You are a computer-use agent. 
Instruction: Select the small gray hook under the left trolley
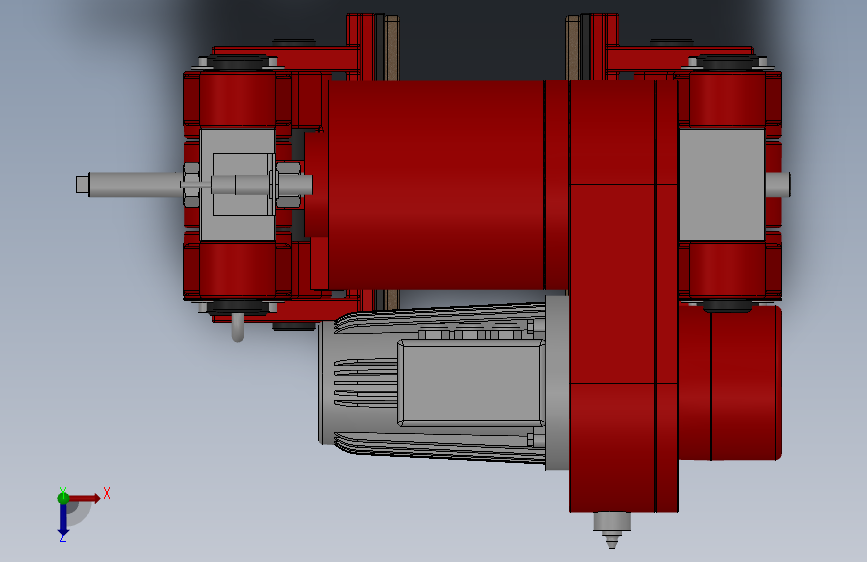coord(238,328)
